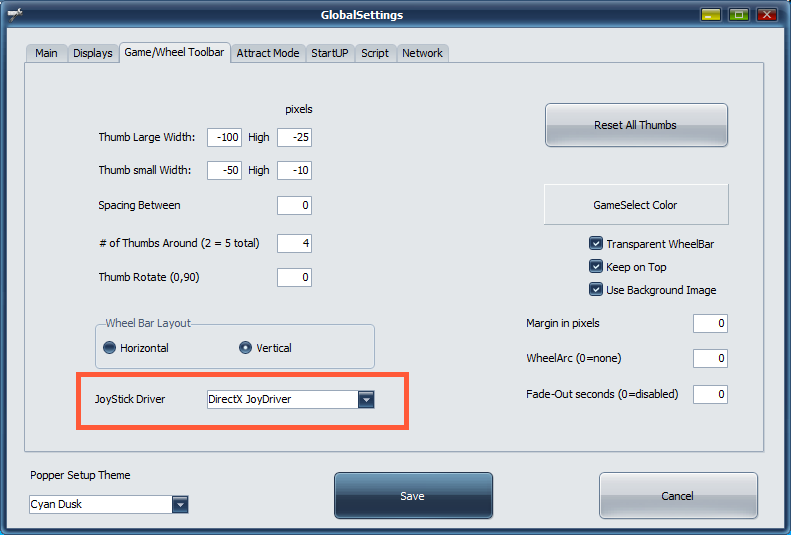The height and width of the screenshot is (535, 791).
Task: Choose Vertical wheel bar layout
Action: tap(245, 348)
